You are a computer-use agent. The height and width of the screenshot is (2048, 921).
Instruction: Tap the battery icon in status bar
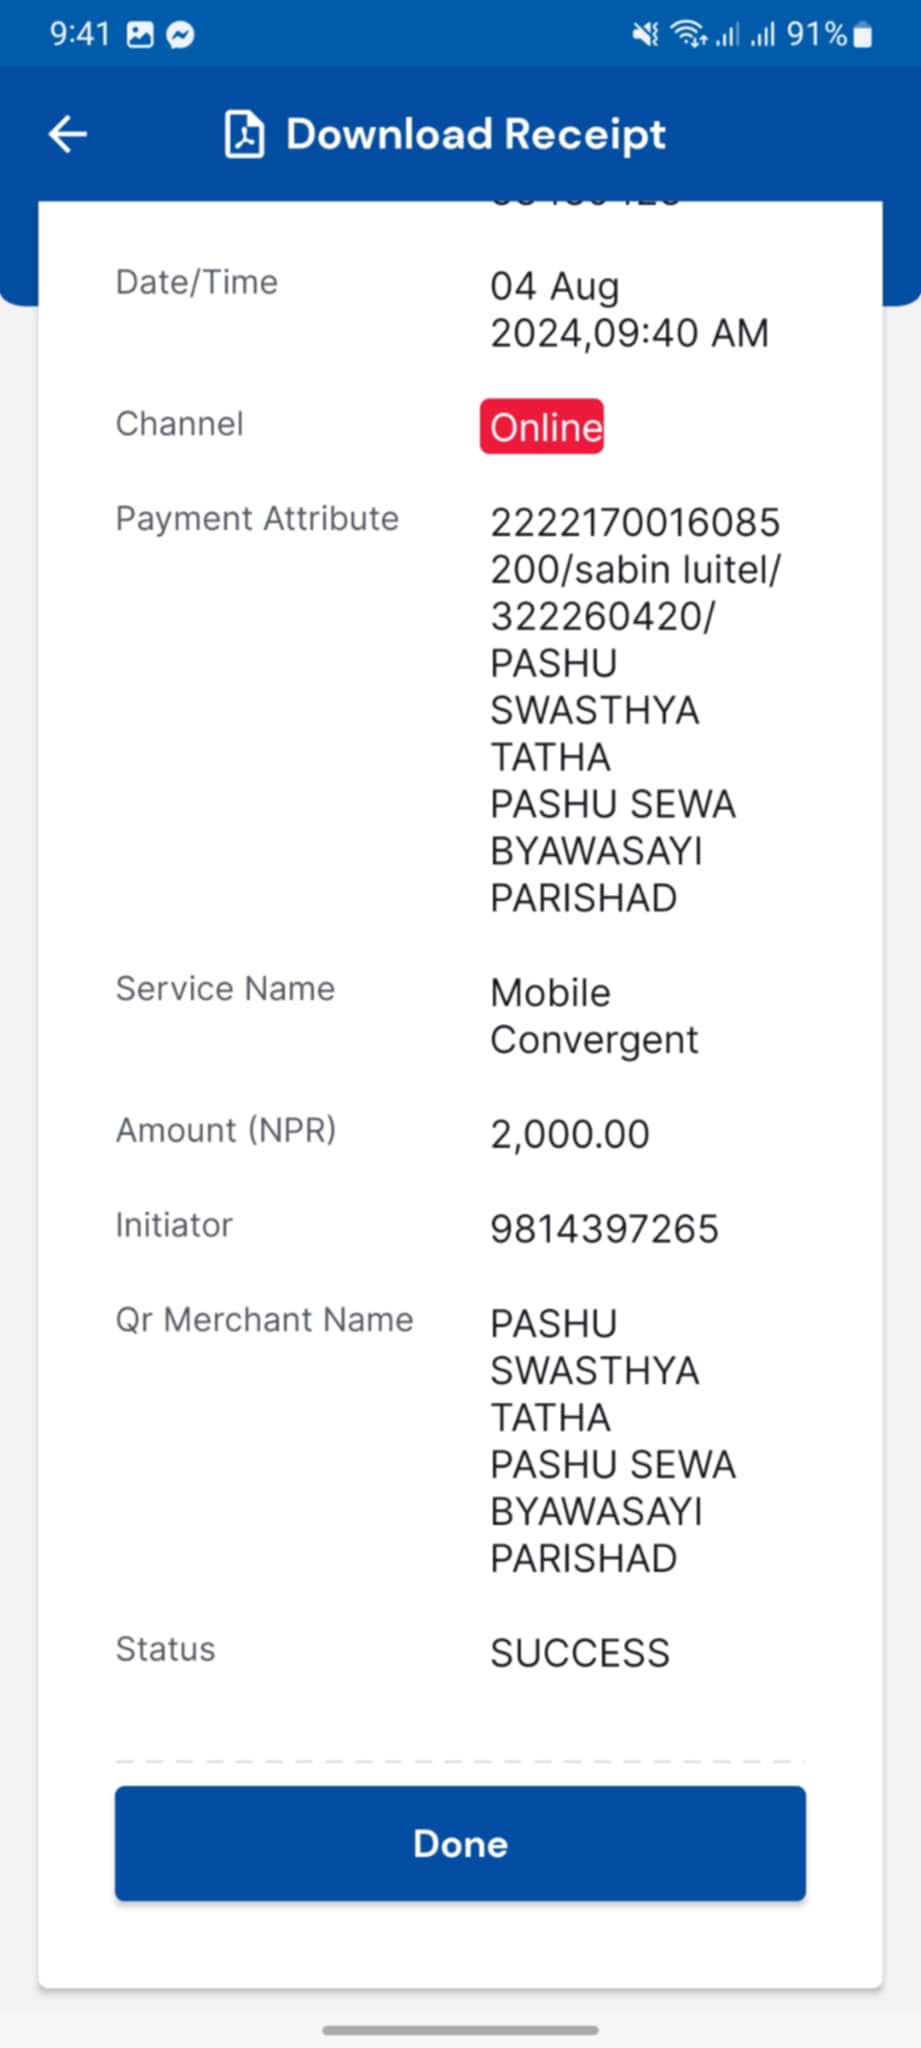(863, 36)
